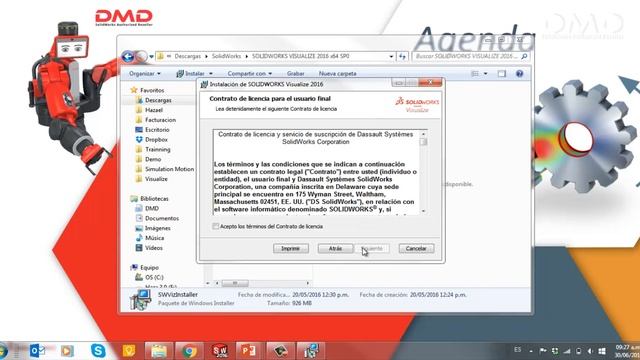Click PowerPoint icon in taskbar
The width and height of the screenshot is (640, 360).
tap(249, 351)
